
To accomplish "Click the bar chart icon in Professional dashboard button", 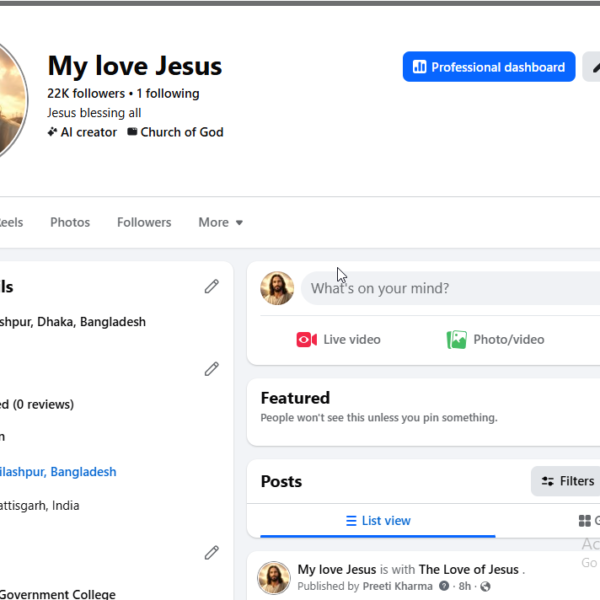I will point(419,67).
